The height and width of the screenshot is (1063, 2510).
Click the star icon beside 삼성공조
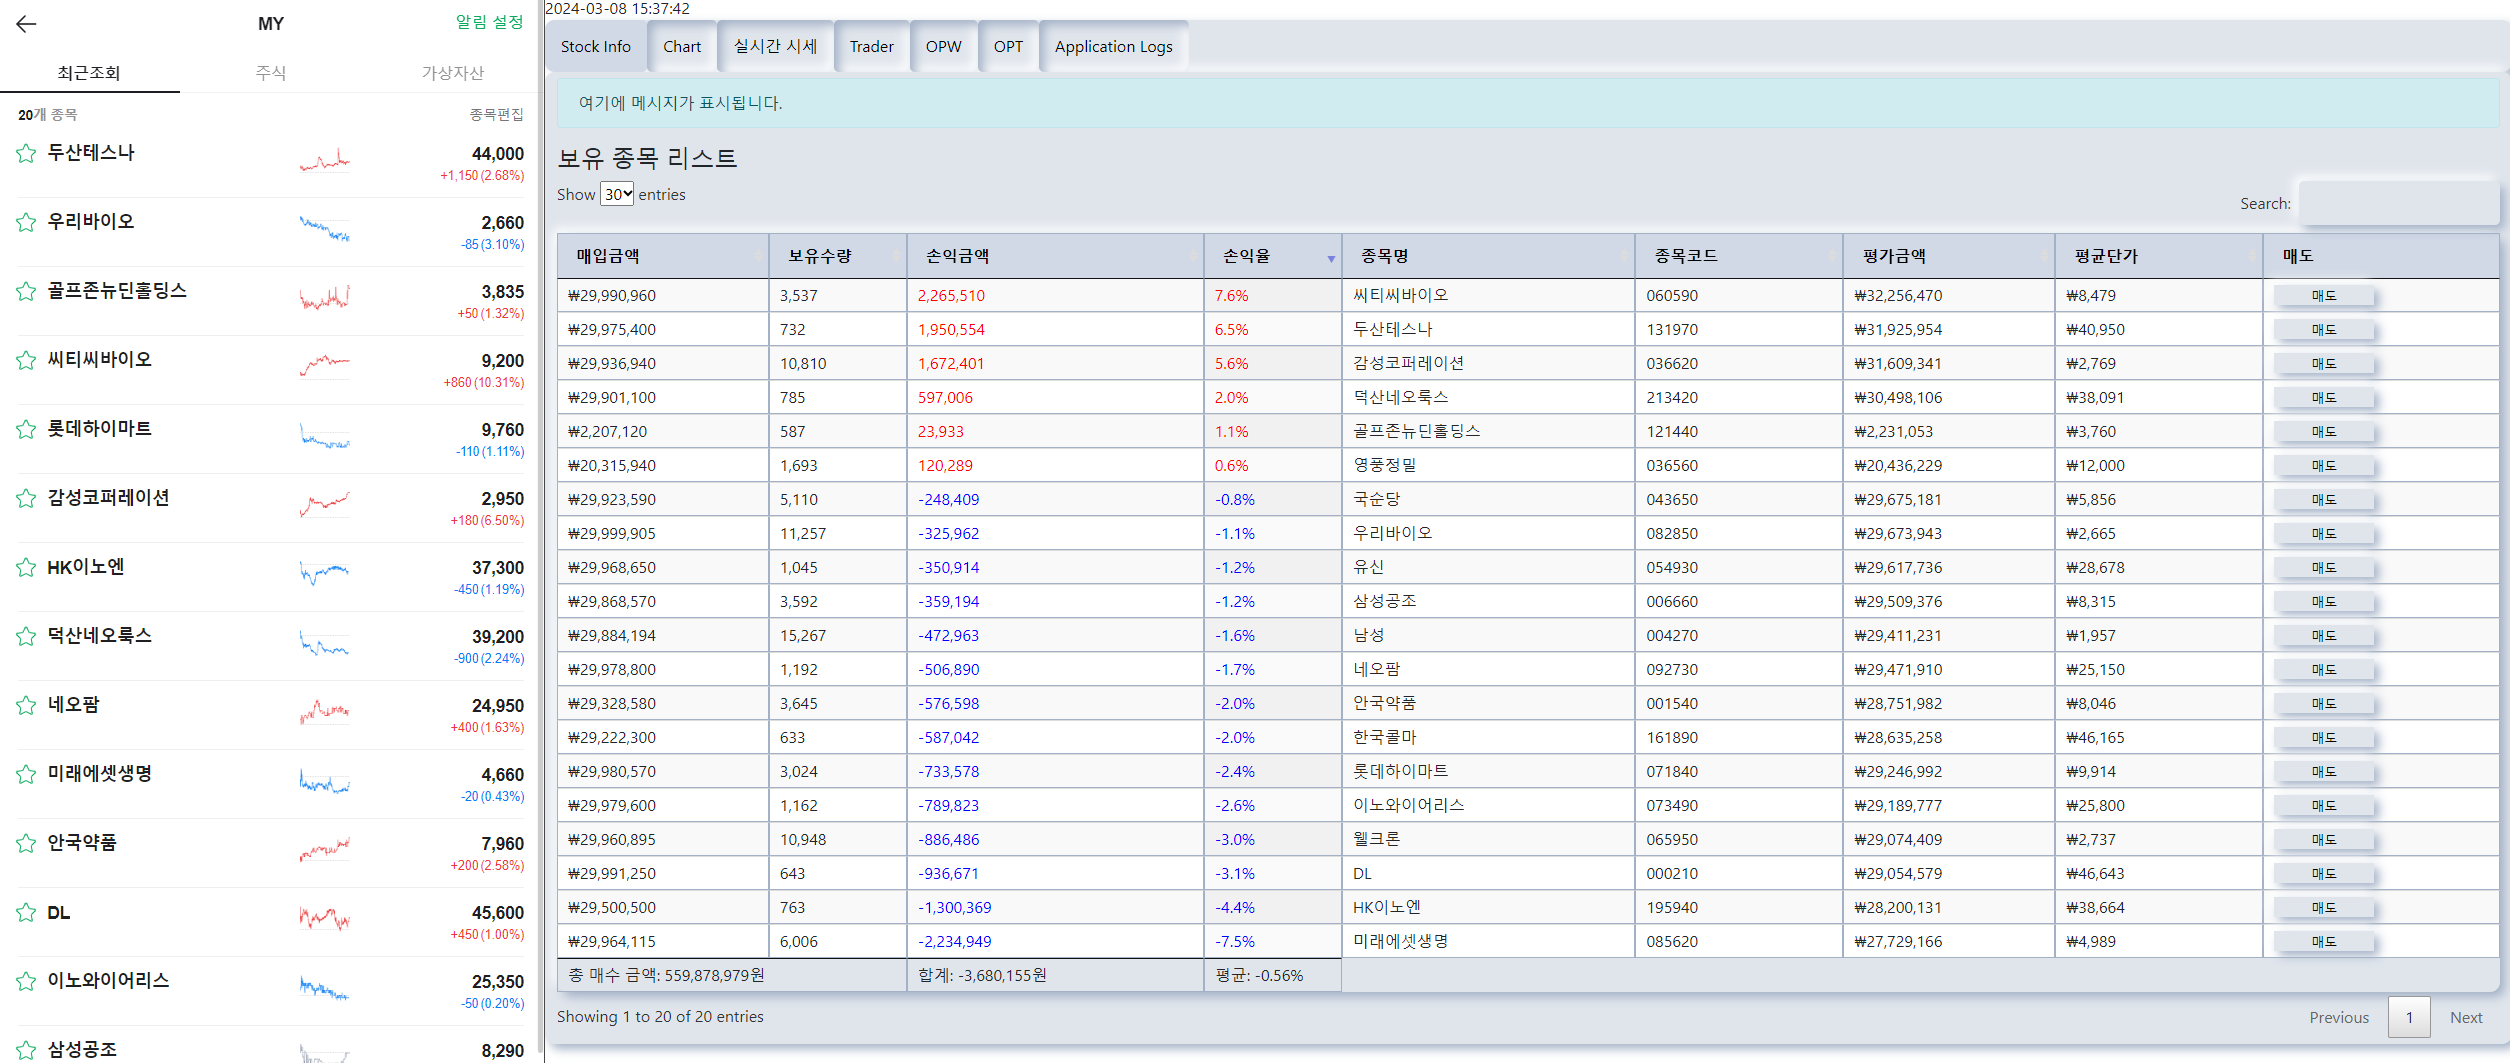[x=26, y=1050]
